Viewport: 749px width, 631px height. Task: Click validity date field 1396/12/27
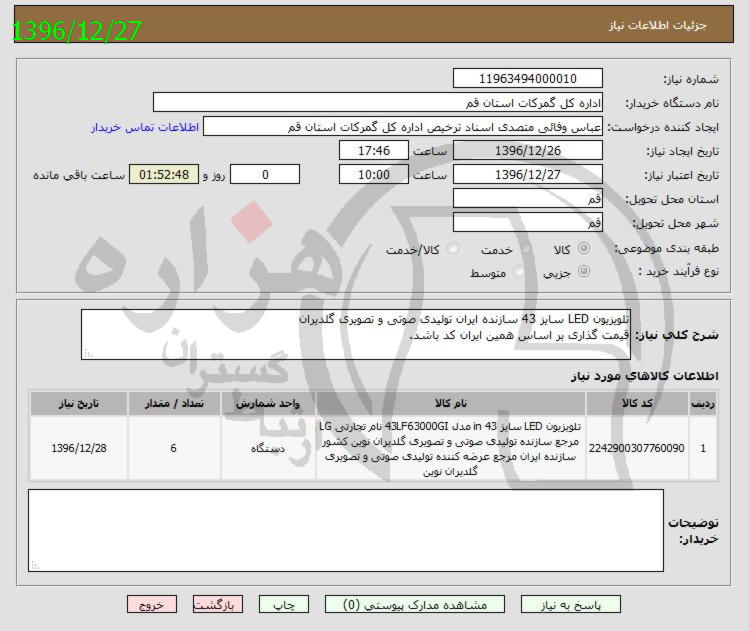pos(528,174)
